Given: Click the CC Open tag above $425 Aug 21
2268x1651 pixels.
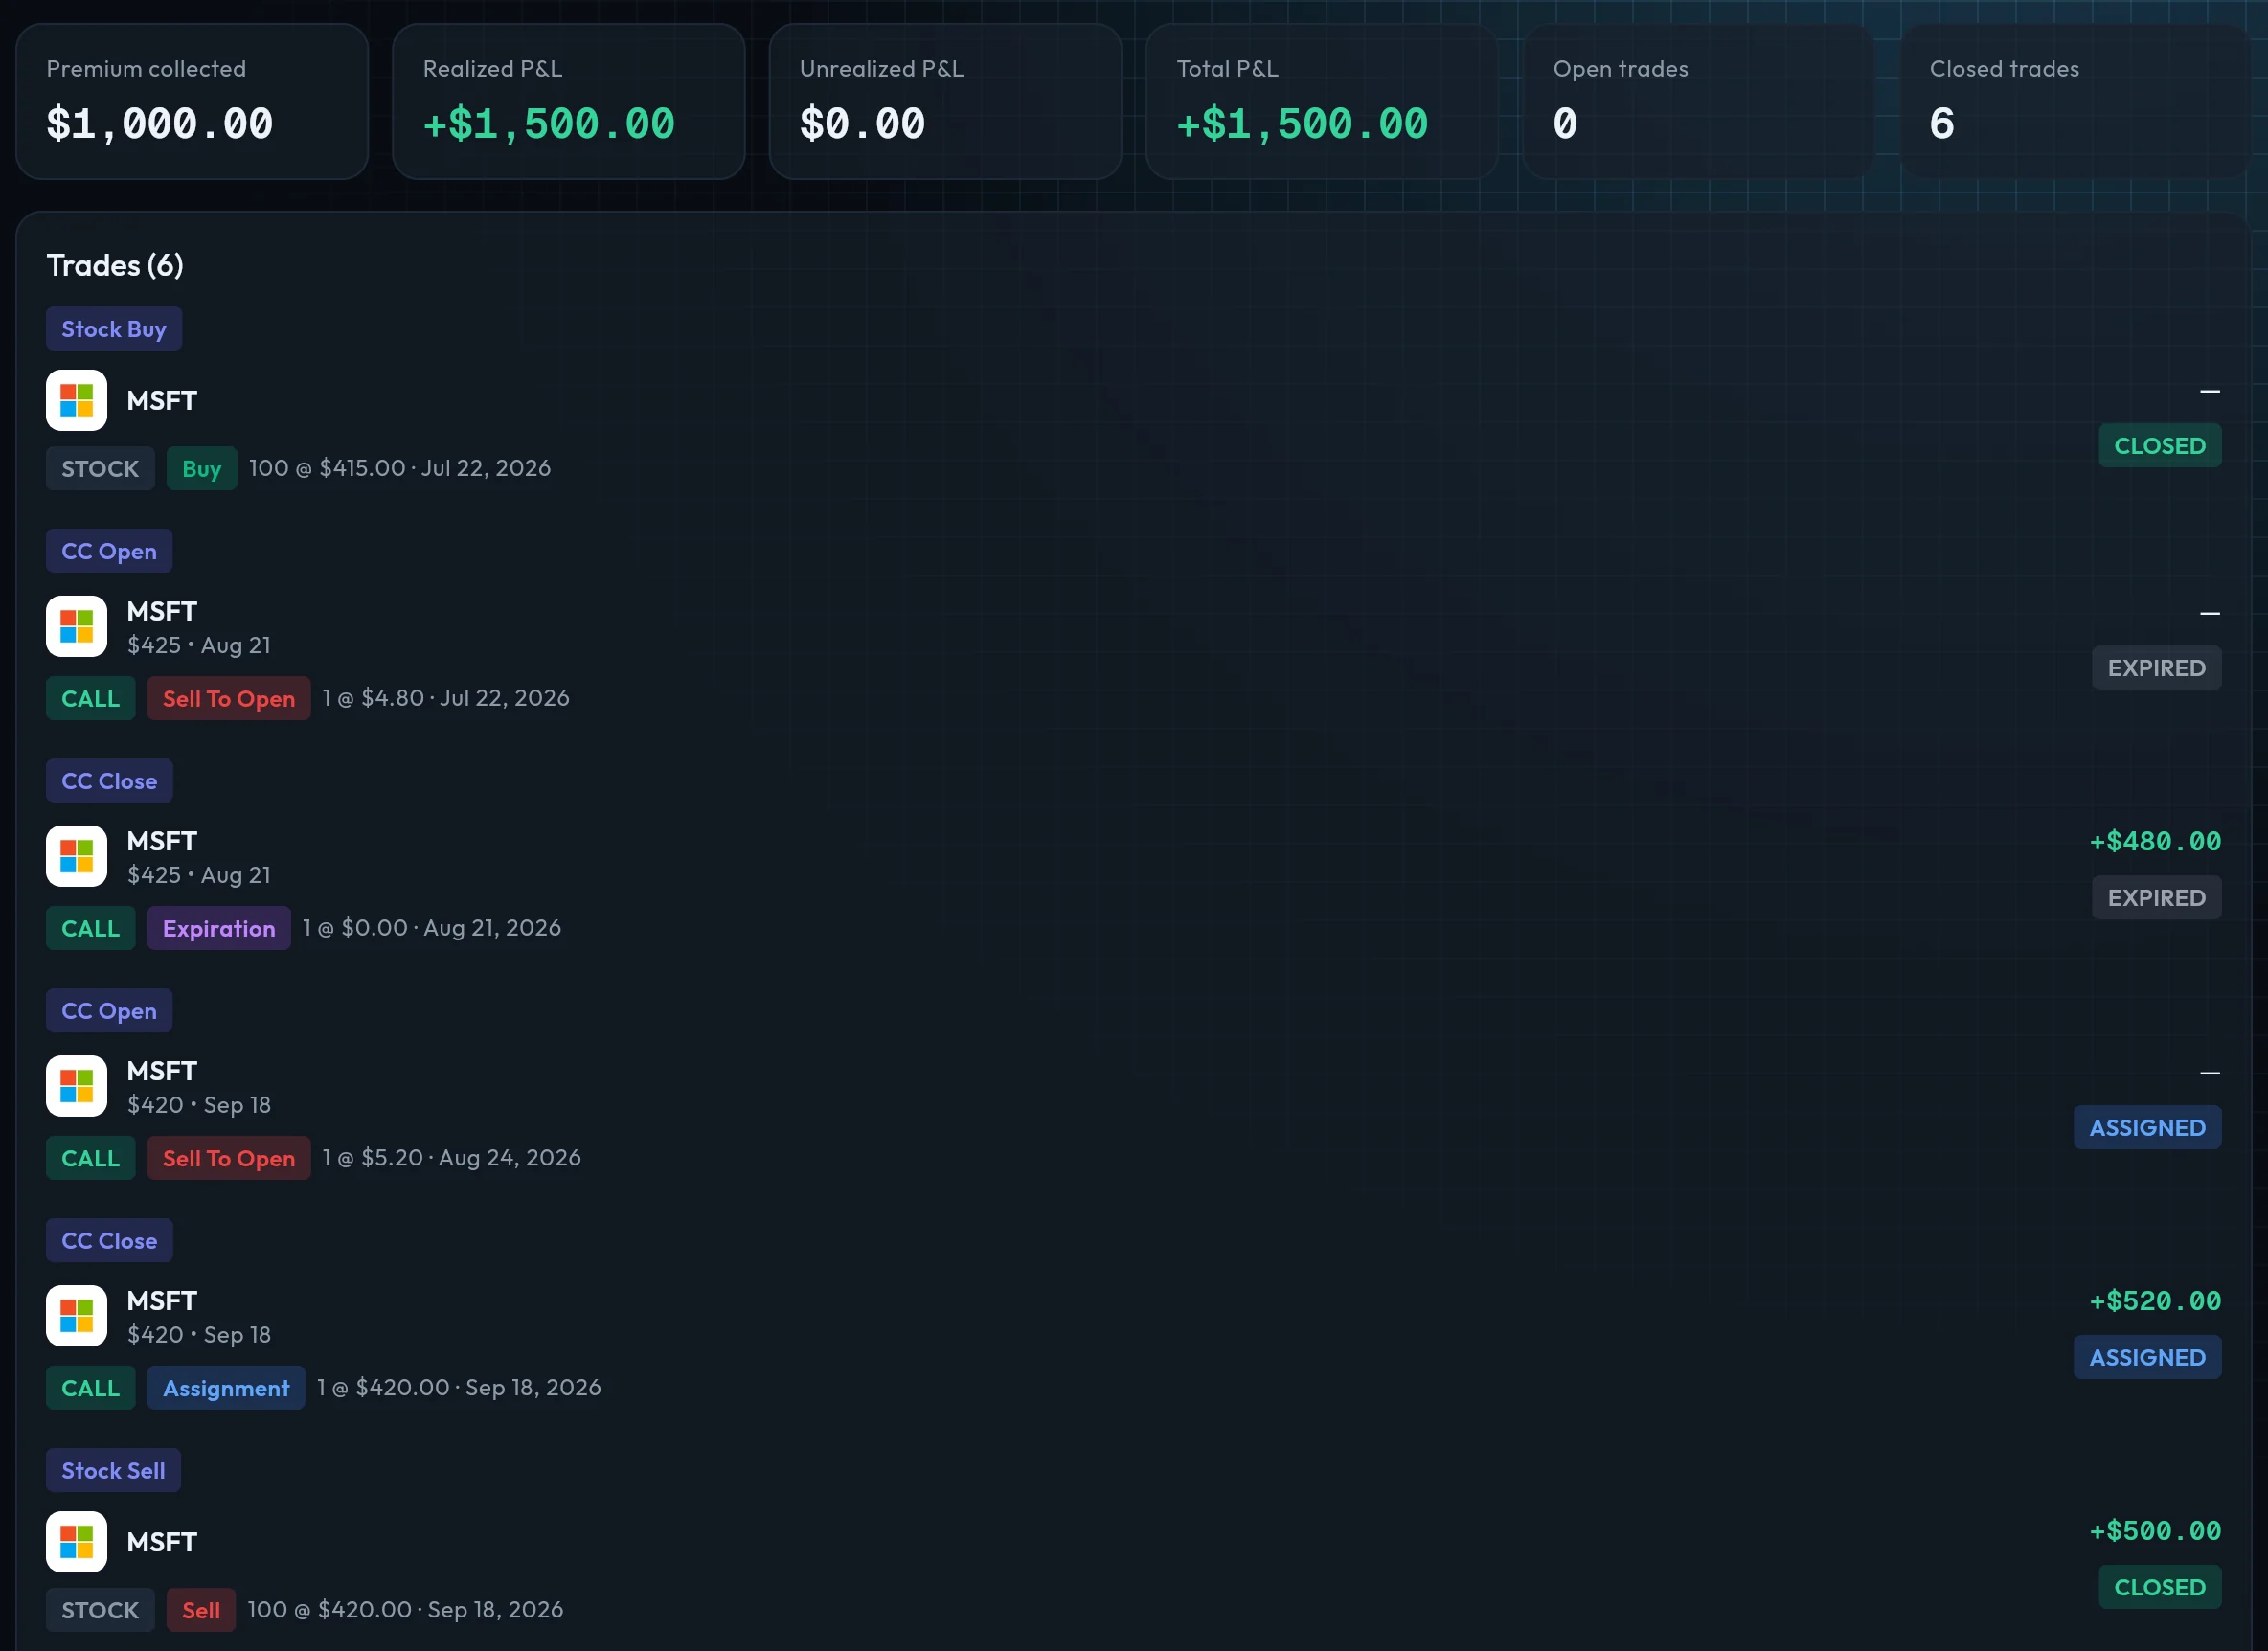Looking at the screenshot, I should coord(109,551).
